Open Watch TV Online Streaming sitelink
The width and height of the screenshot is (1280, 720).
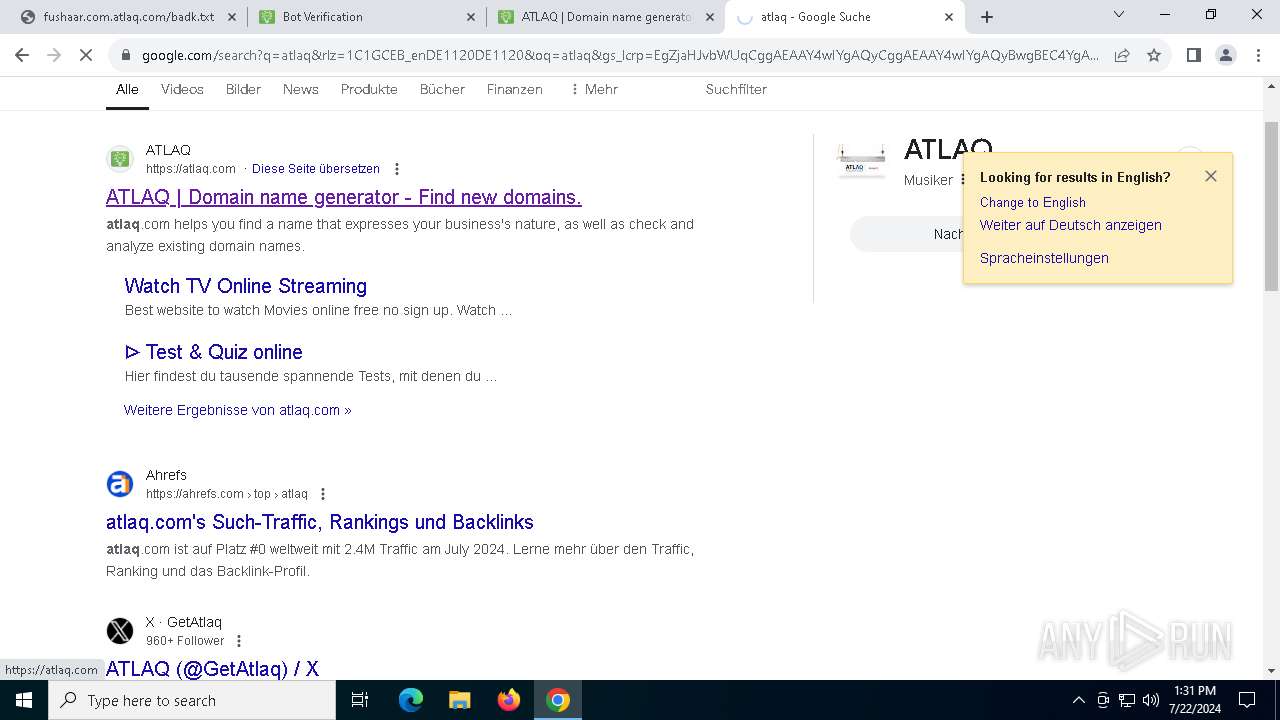click(246, 286)
